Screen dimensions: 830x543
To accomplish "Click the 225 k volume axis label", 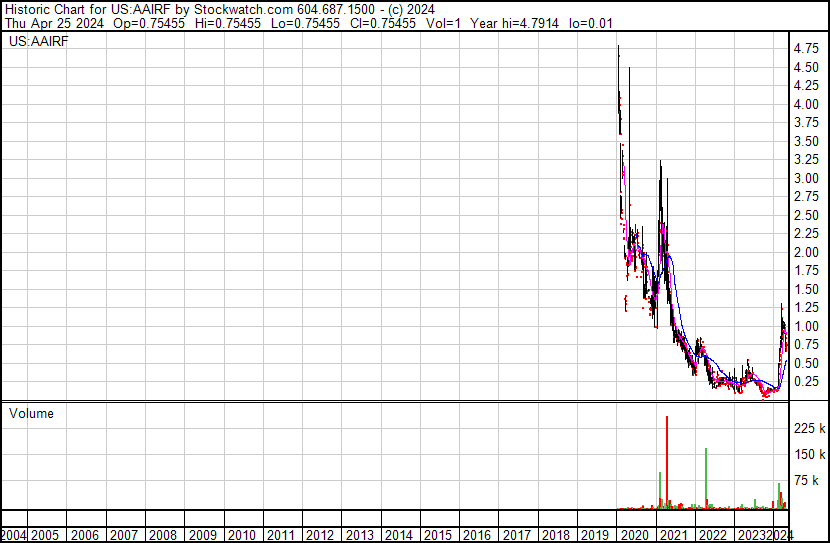I will point(808,428).
